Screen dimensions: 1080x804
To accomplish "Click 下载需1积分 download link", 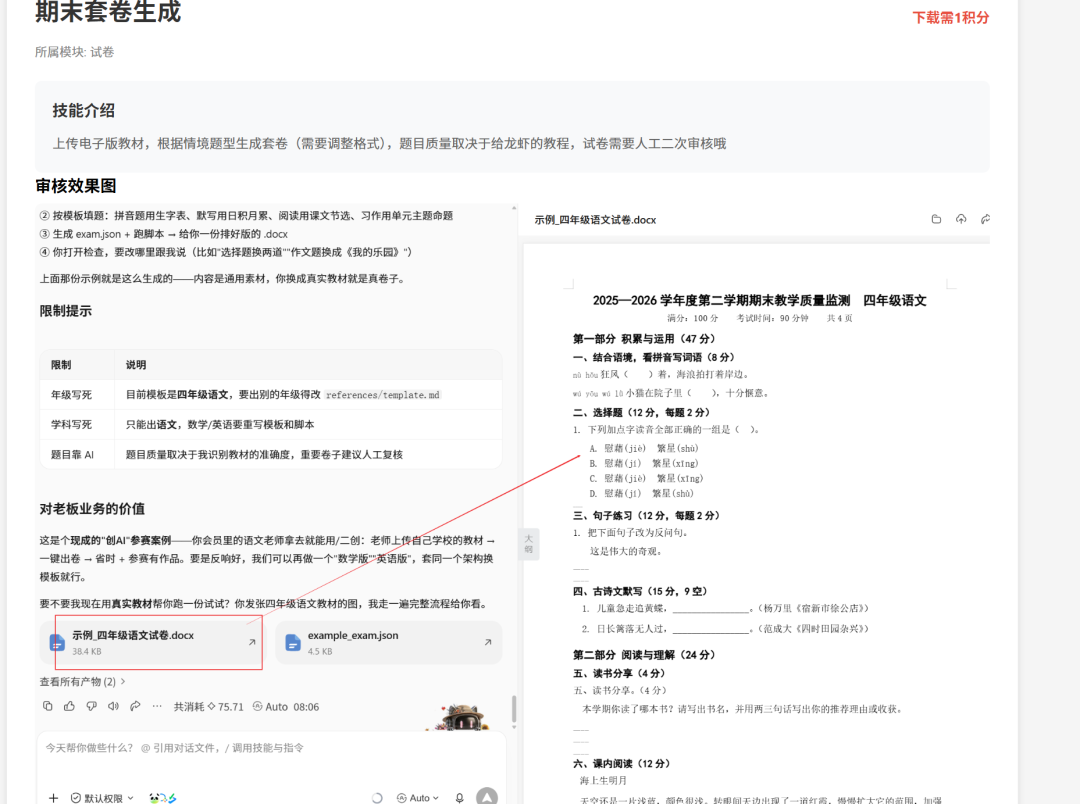I will click(x=951, y=17).
